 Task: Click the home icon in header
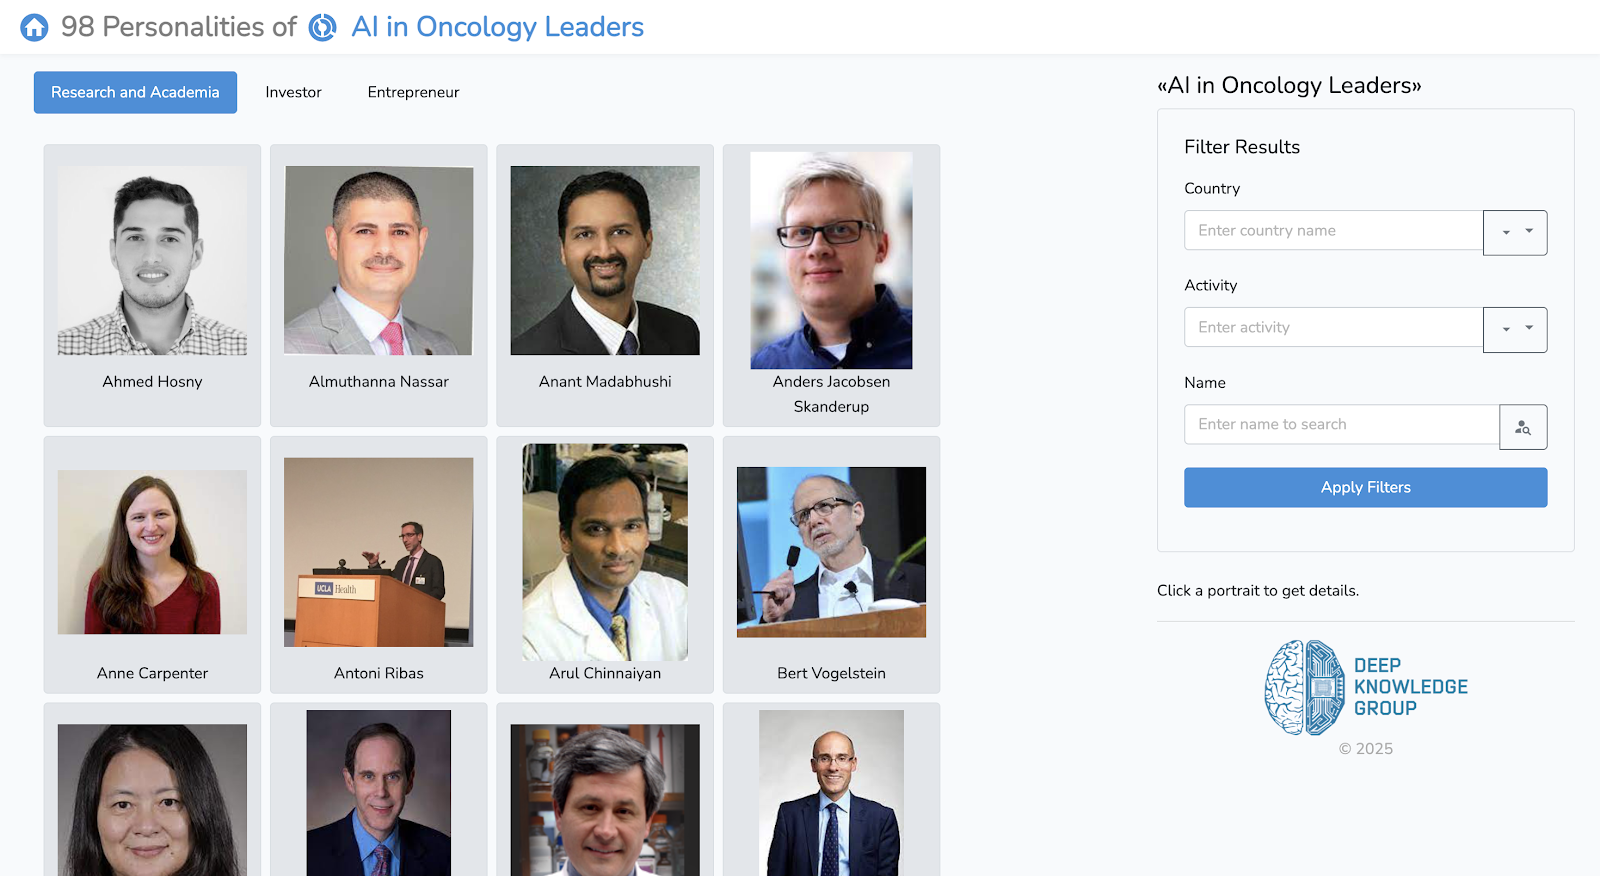click(x=34, y=27)
